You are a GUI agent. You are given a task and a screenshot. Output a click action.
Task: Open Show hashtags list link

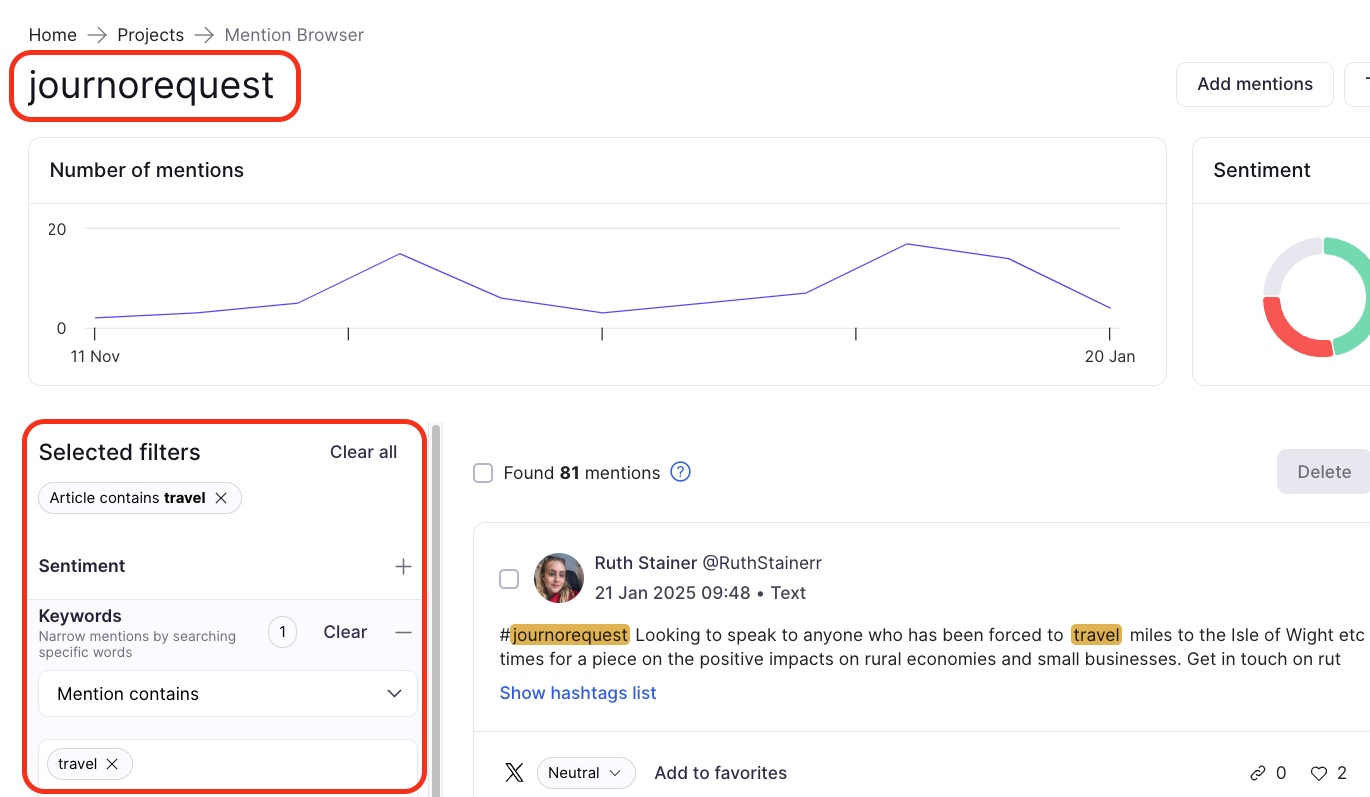point(578,693)
